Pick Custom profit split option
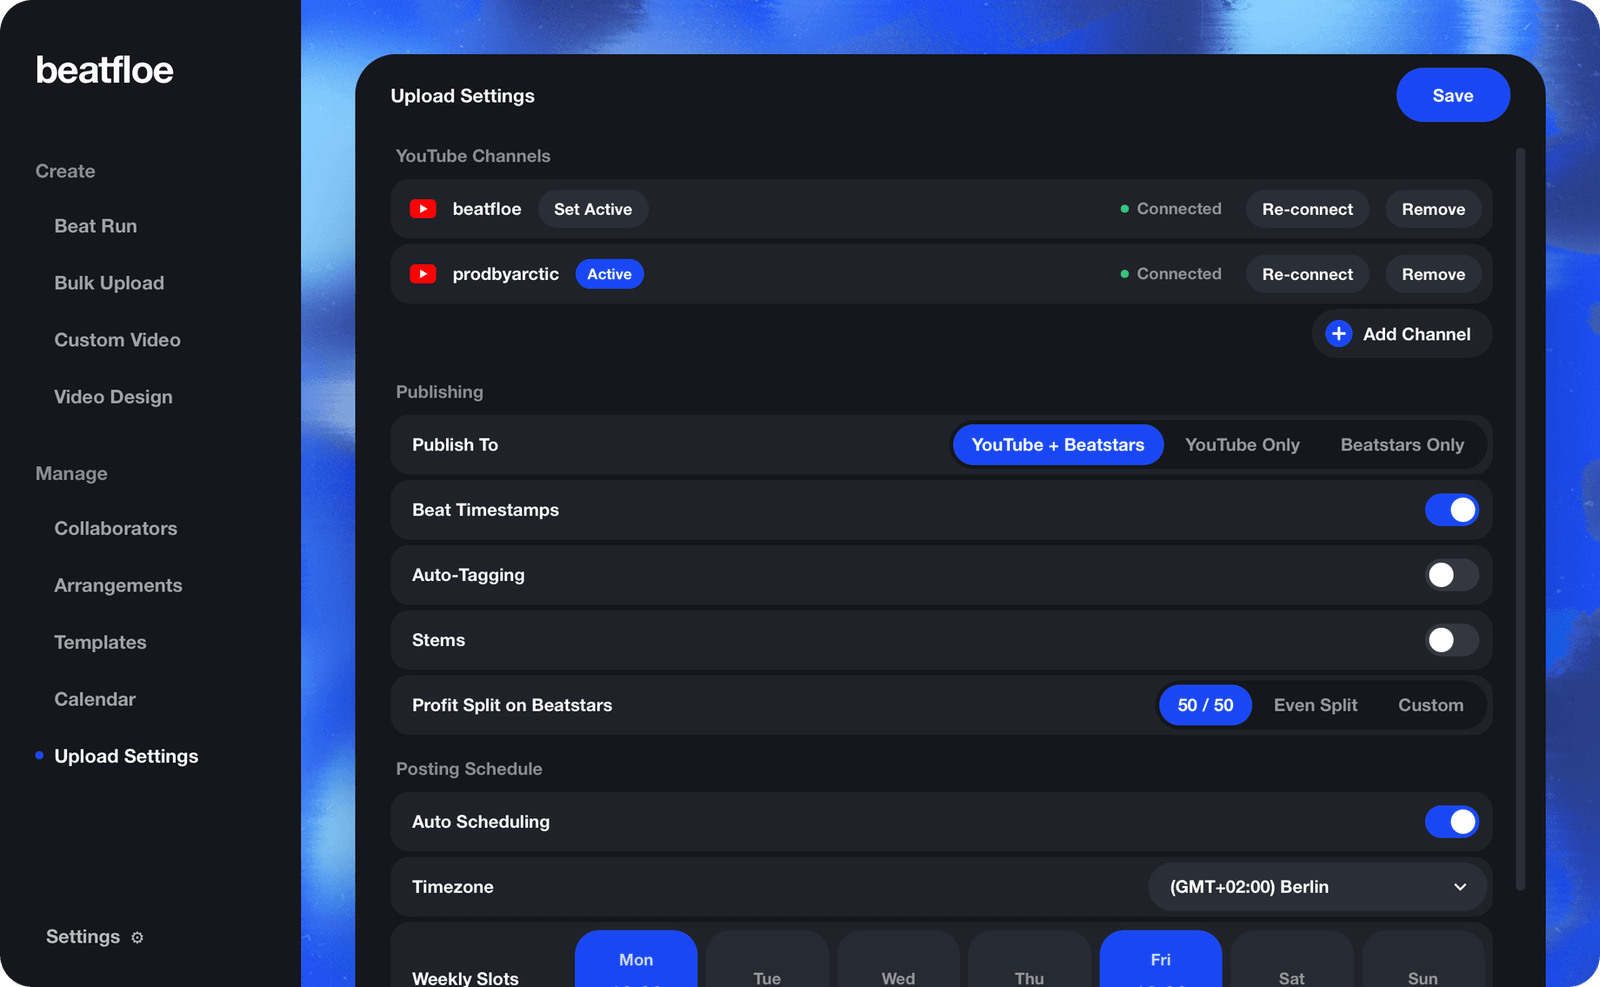1600x987 pixels. click(1430, 705)
